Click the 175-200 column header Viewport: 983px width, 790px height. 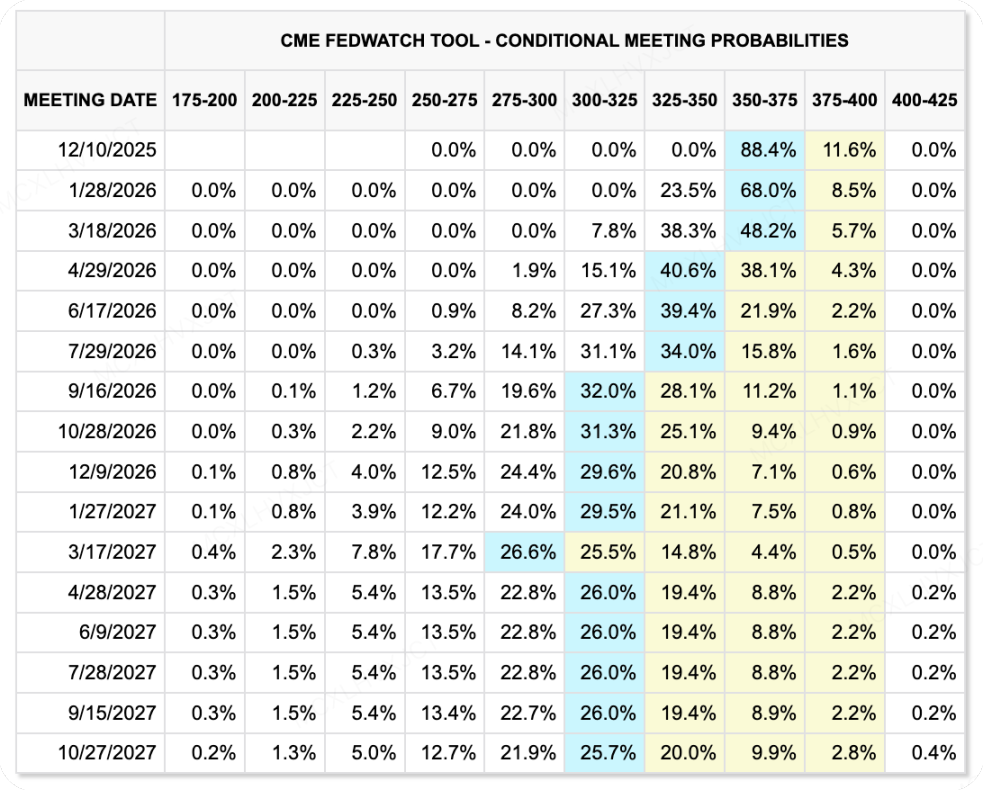coord(204,100)
